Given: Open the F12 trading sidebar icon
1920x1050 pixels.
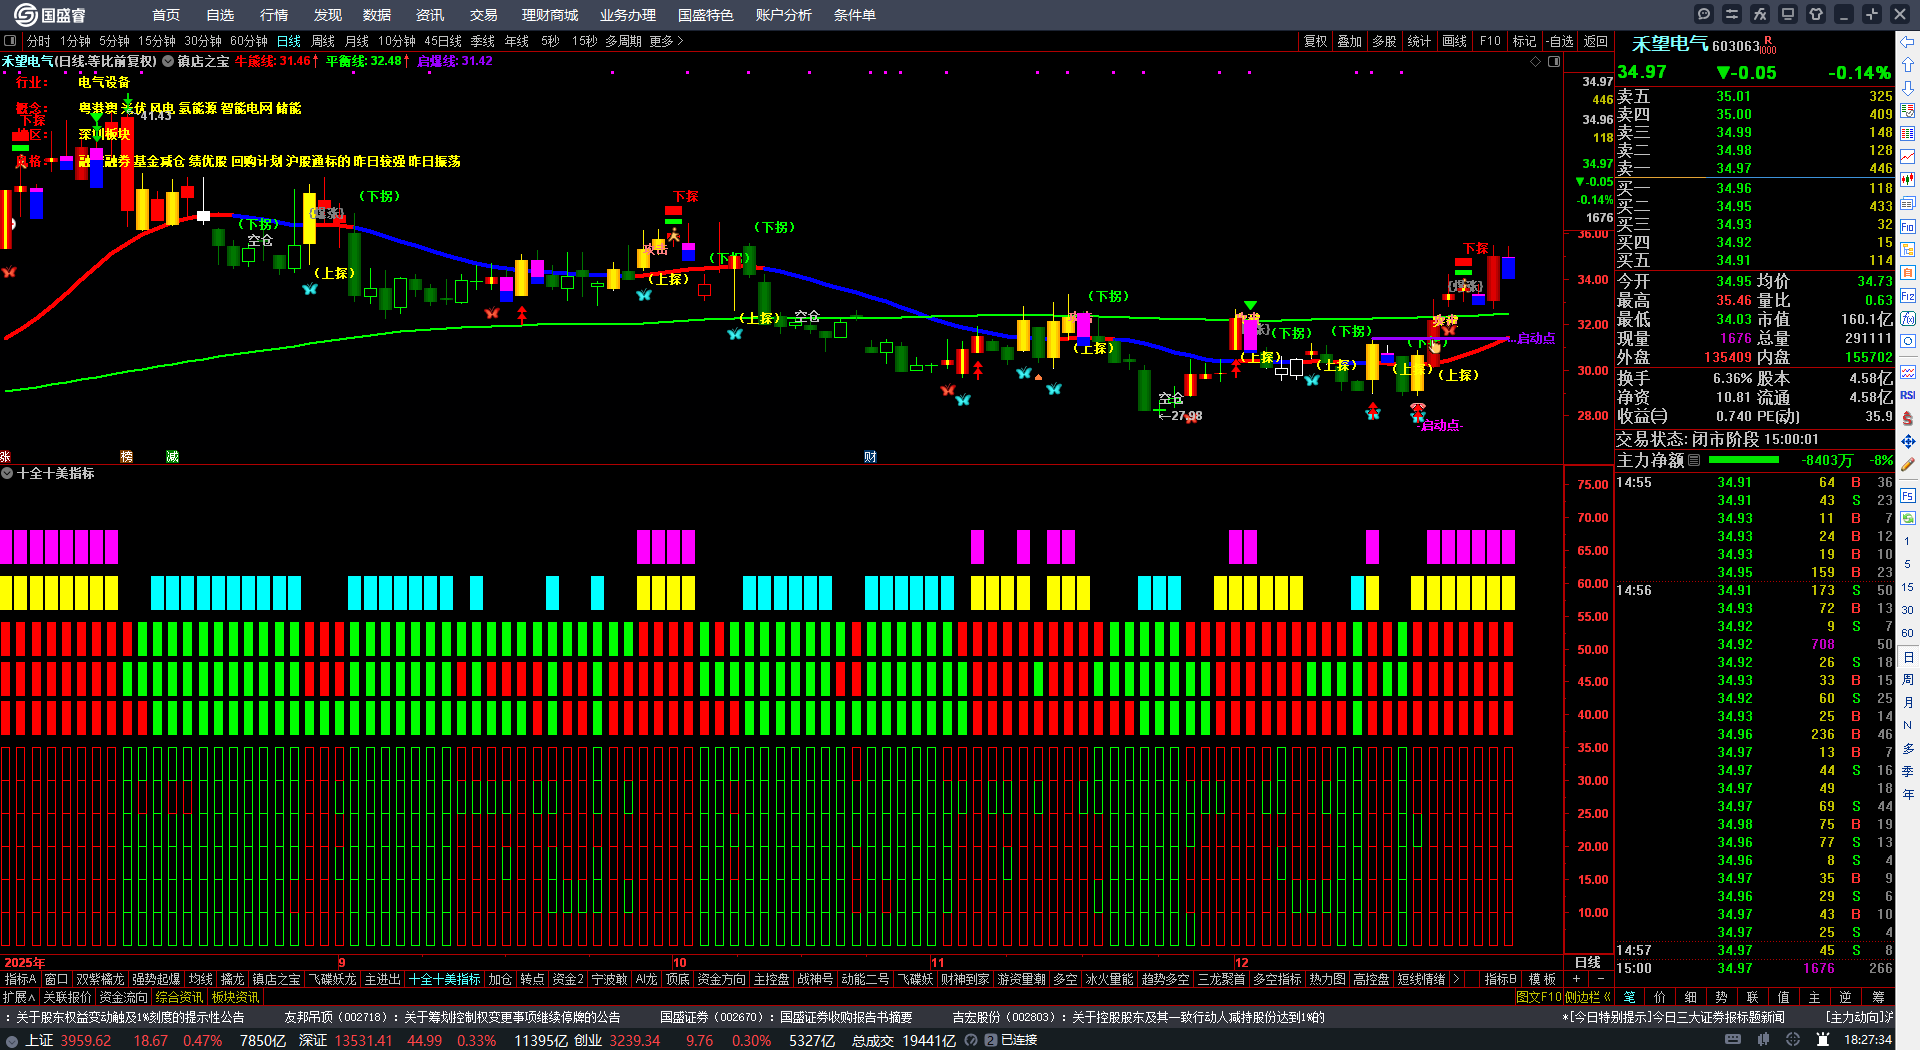Looking at the screenshot, I should coord(1908,296).
